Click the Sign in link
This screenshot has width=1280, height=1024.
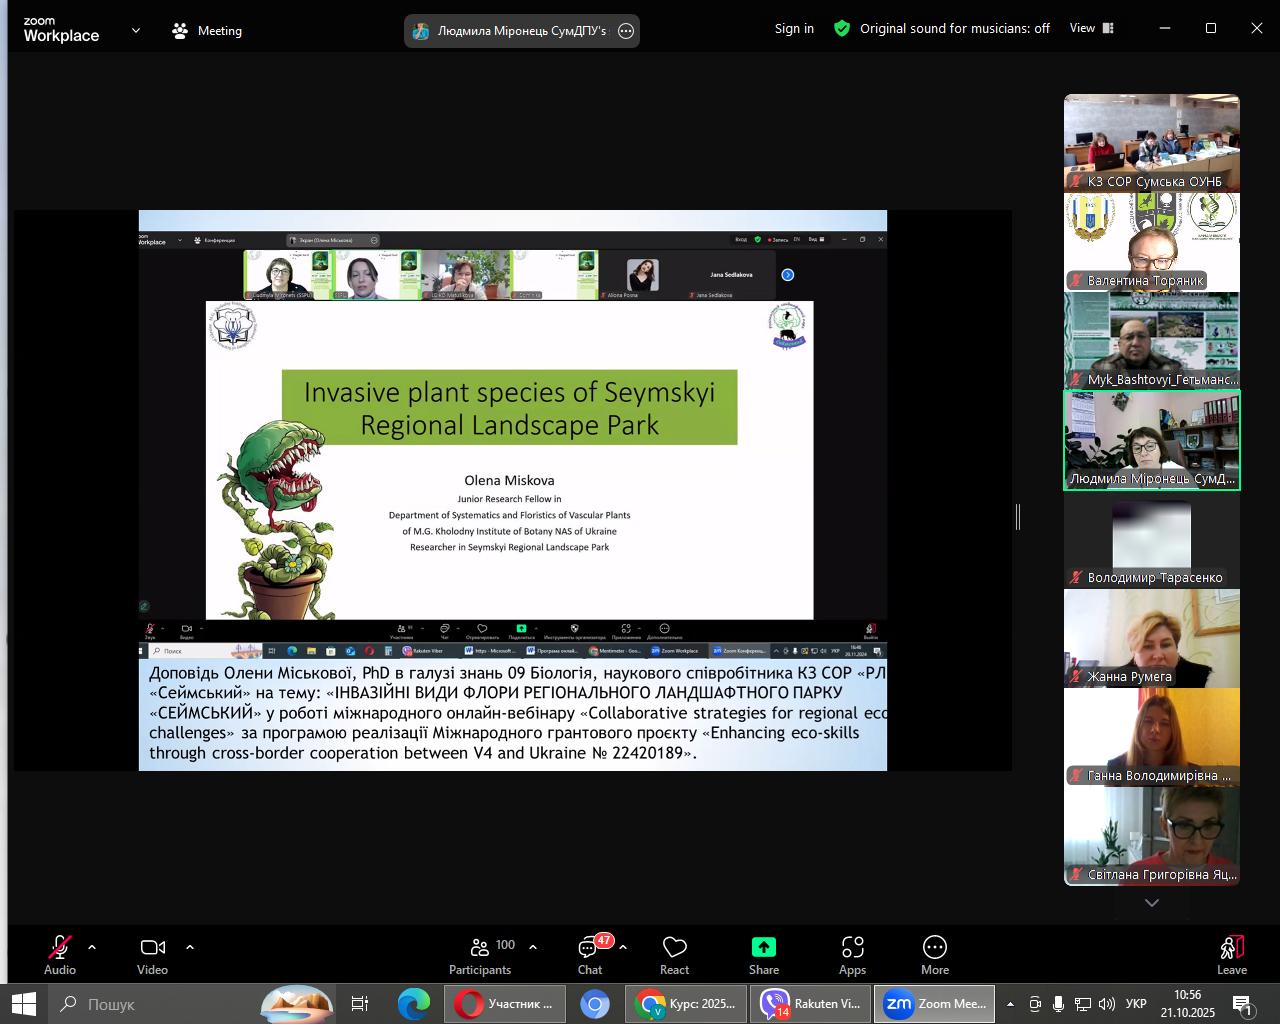coord(794,29)
